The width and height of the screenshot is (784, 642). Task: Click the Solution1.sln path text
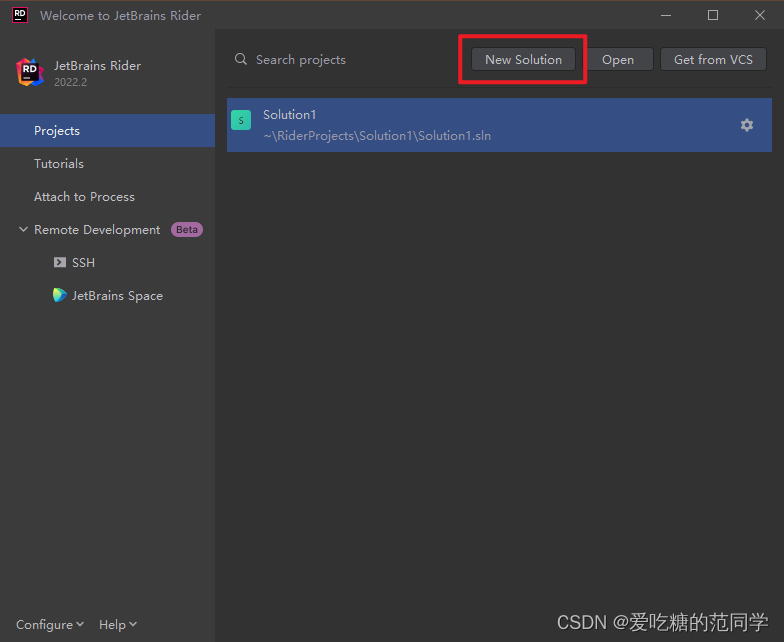pyautogui.click(x=377, y=136)
